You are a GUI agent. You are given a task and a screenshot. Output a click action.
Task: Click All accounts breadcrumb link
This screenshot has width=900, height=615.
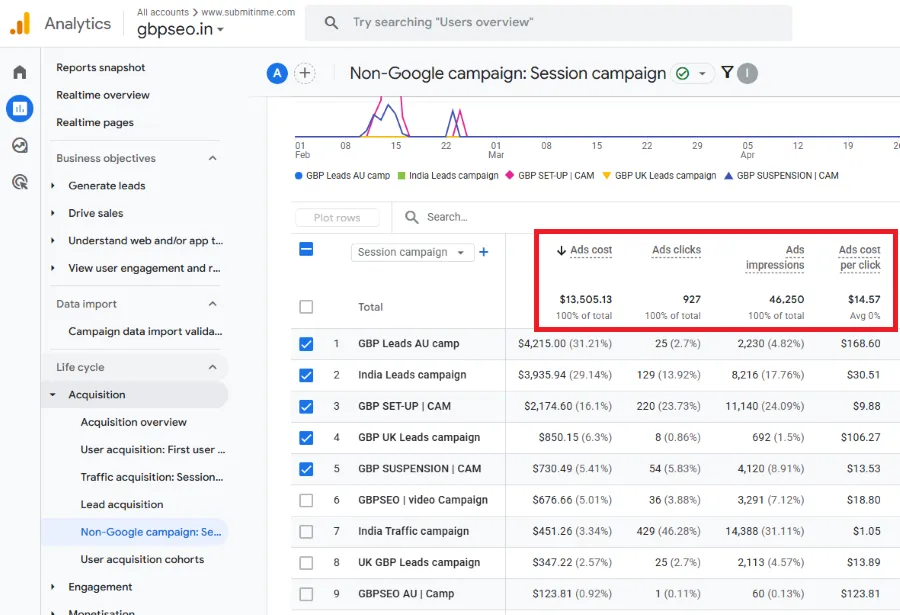coord(163,12)
